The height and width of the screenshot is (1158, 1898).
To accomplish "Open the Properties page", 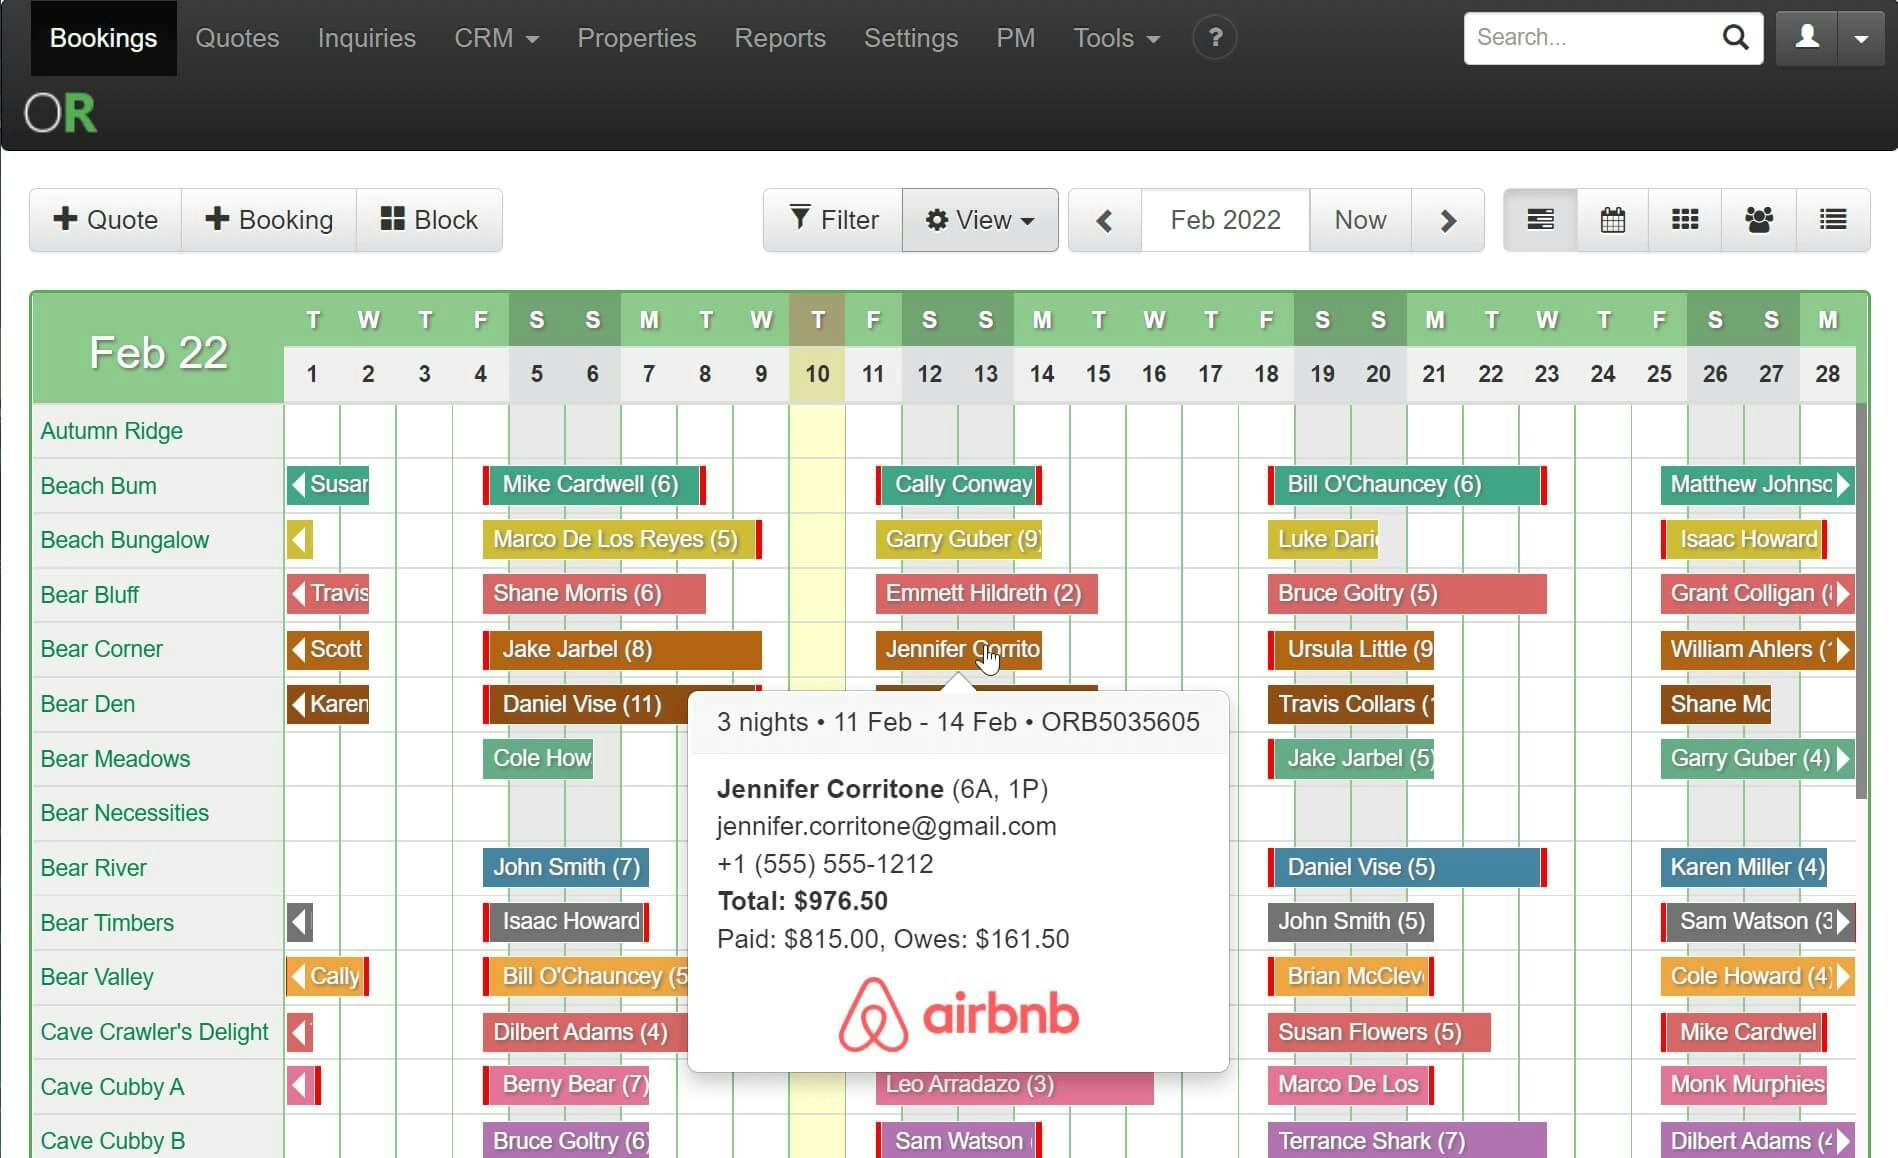I will pyautogui.click(x=637, y=38).
